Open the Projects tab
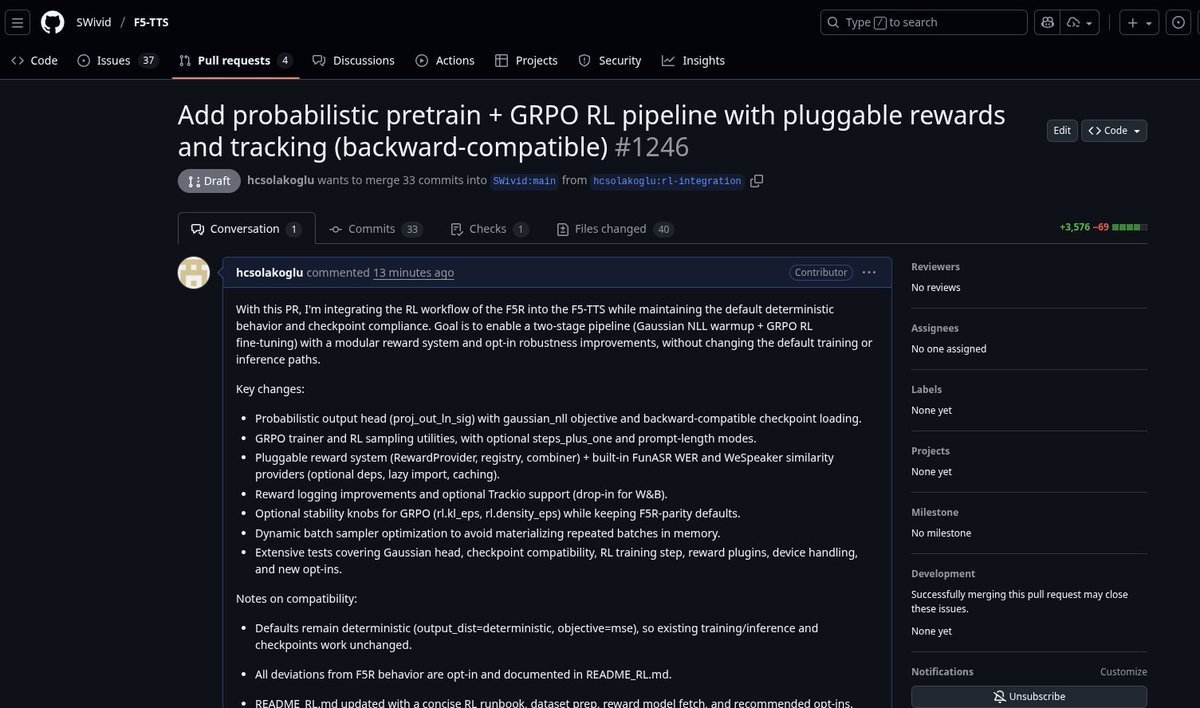Screen dimensions: 1200x708 point(526,61)
